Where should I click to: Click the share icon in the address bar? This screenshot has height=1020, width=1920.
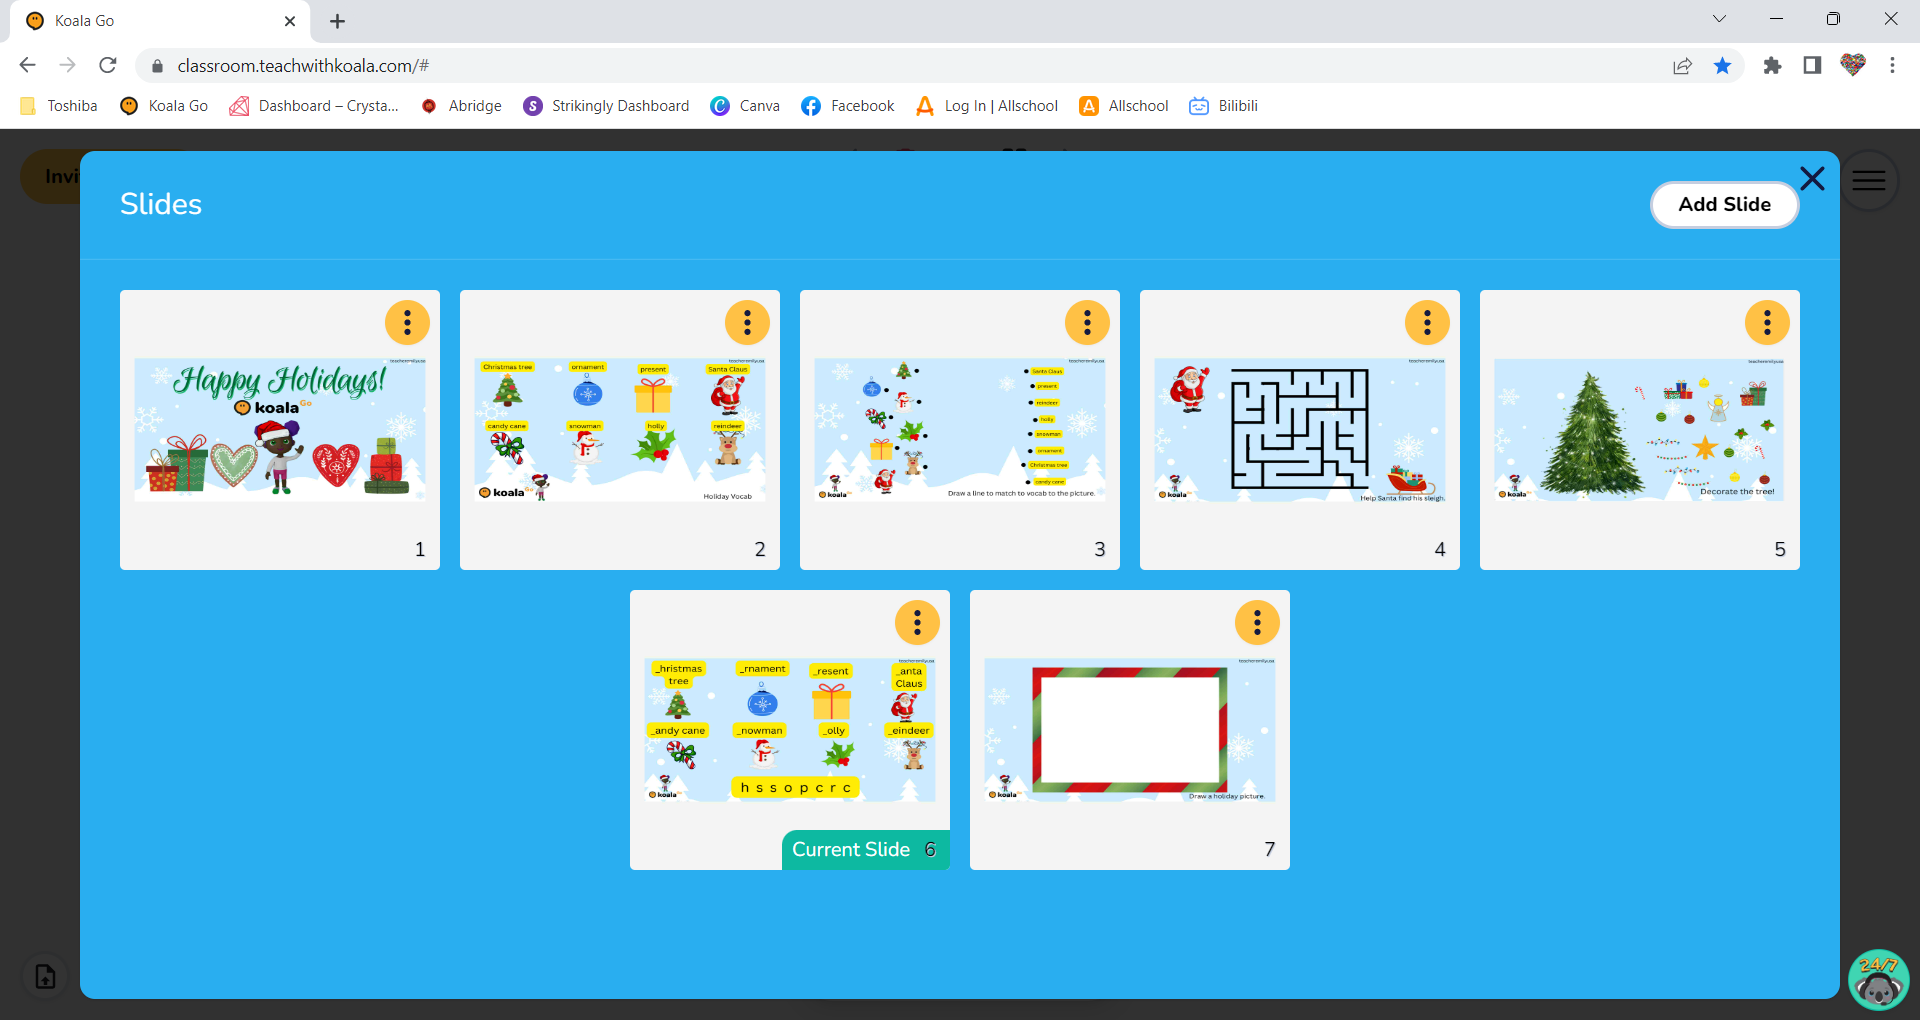[1682, 65]
